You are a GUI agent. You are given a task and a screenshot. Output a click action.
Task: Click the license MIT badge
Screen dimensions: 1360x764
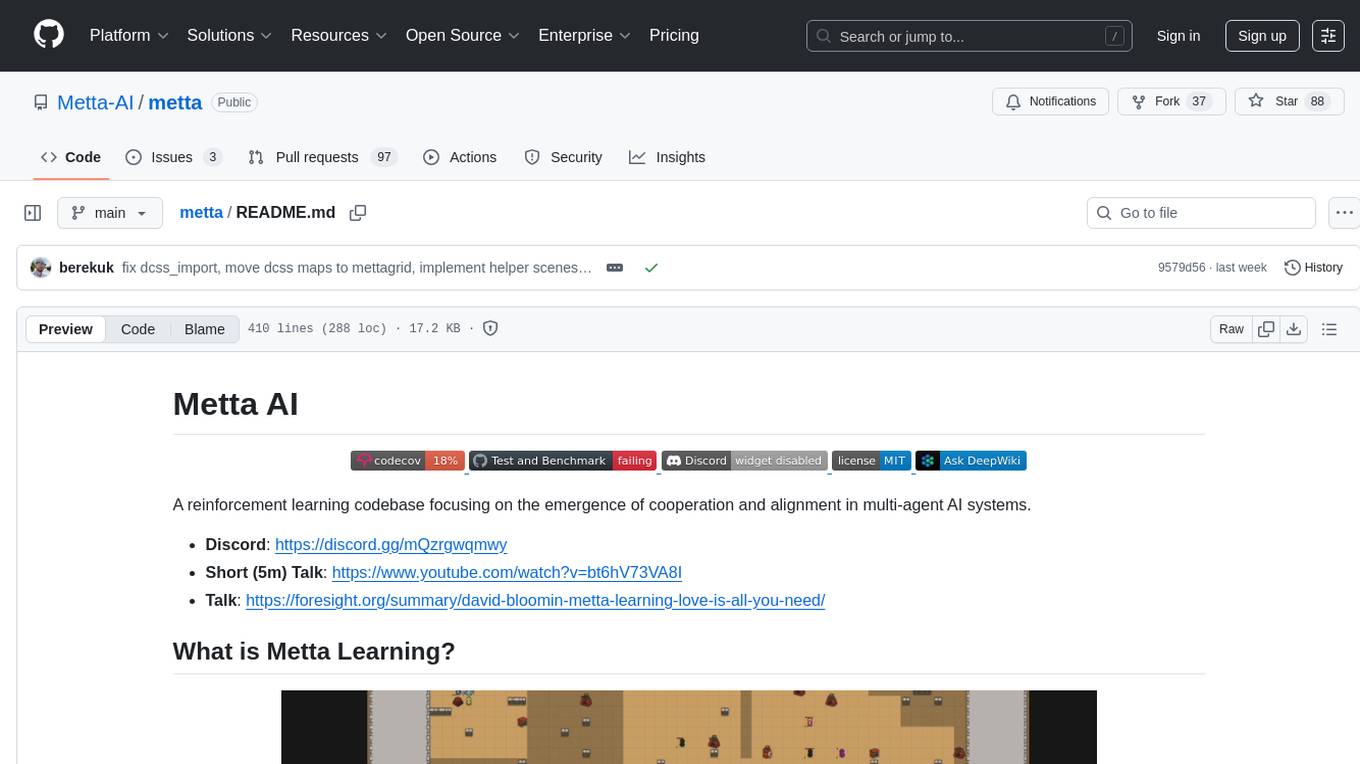point(871,461)
